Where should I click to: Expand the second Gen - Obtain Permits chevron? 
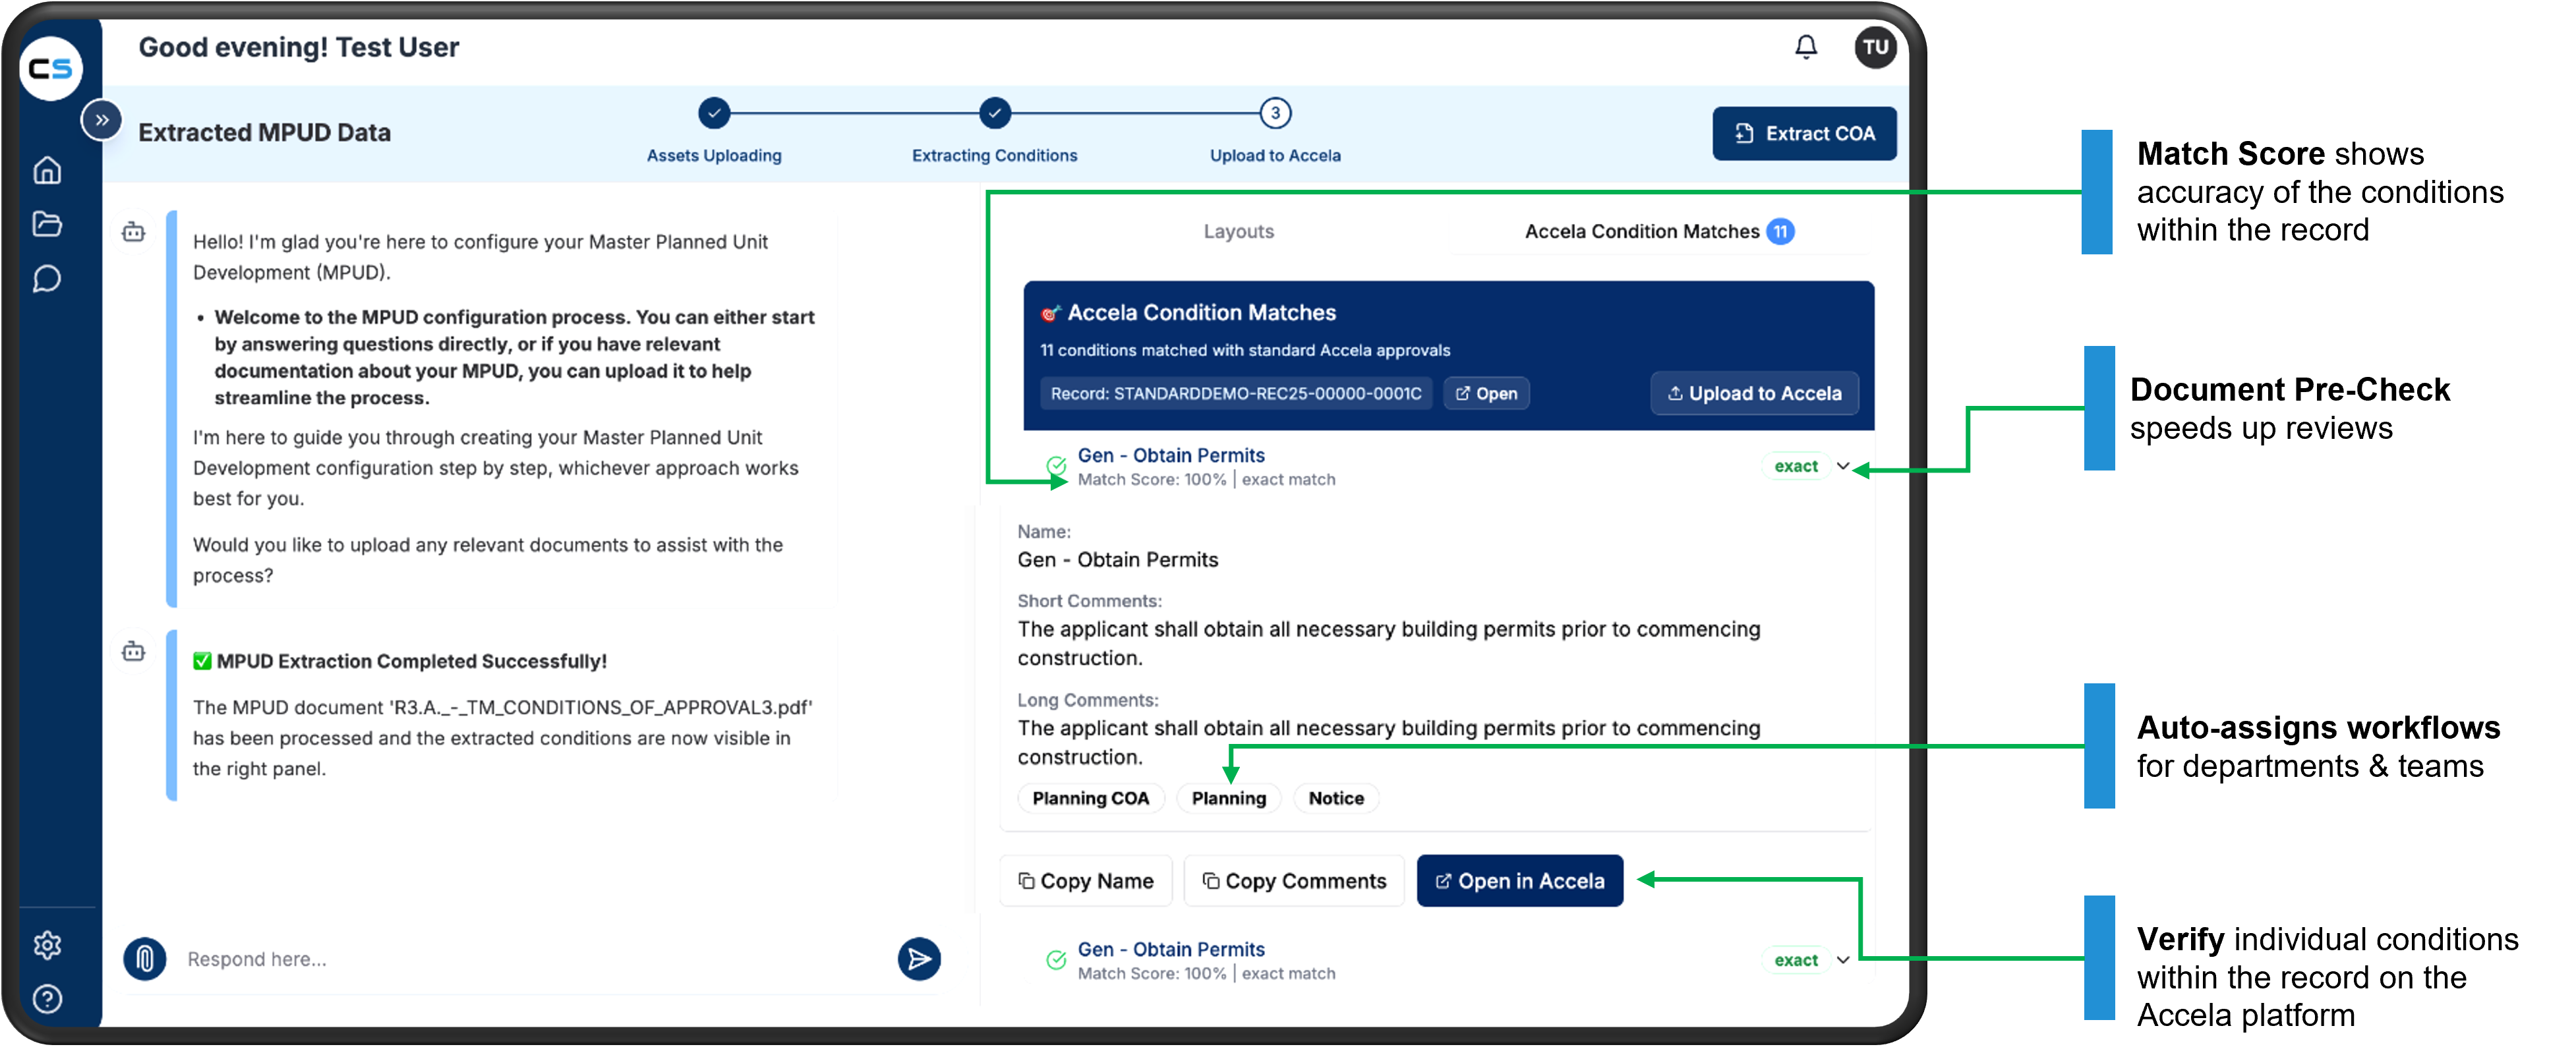click(x=1843, y=960)
